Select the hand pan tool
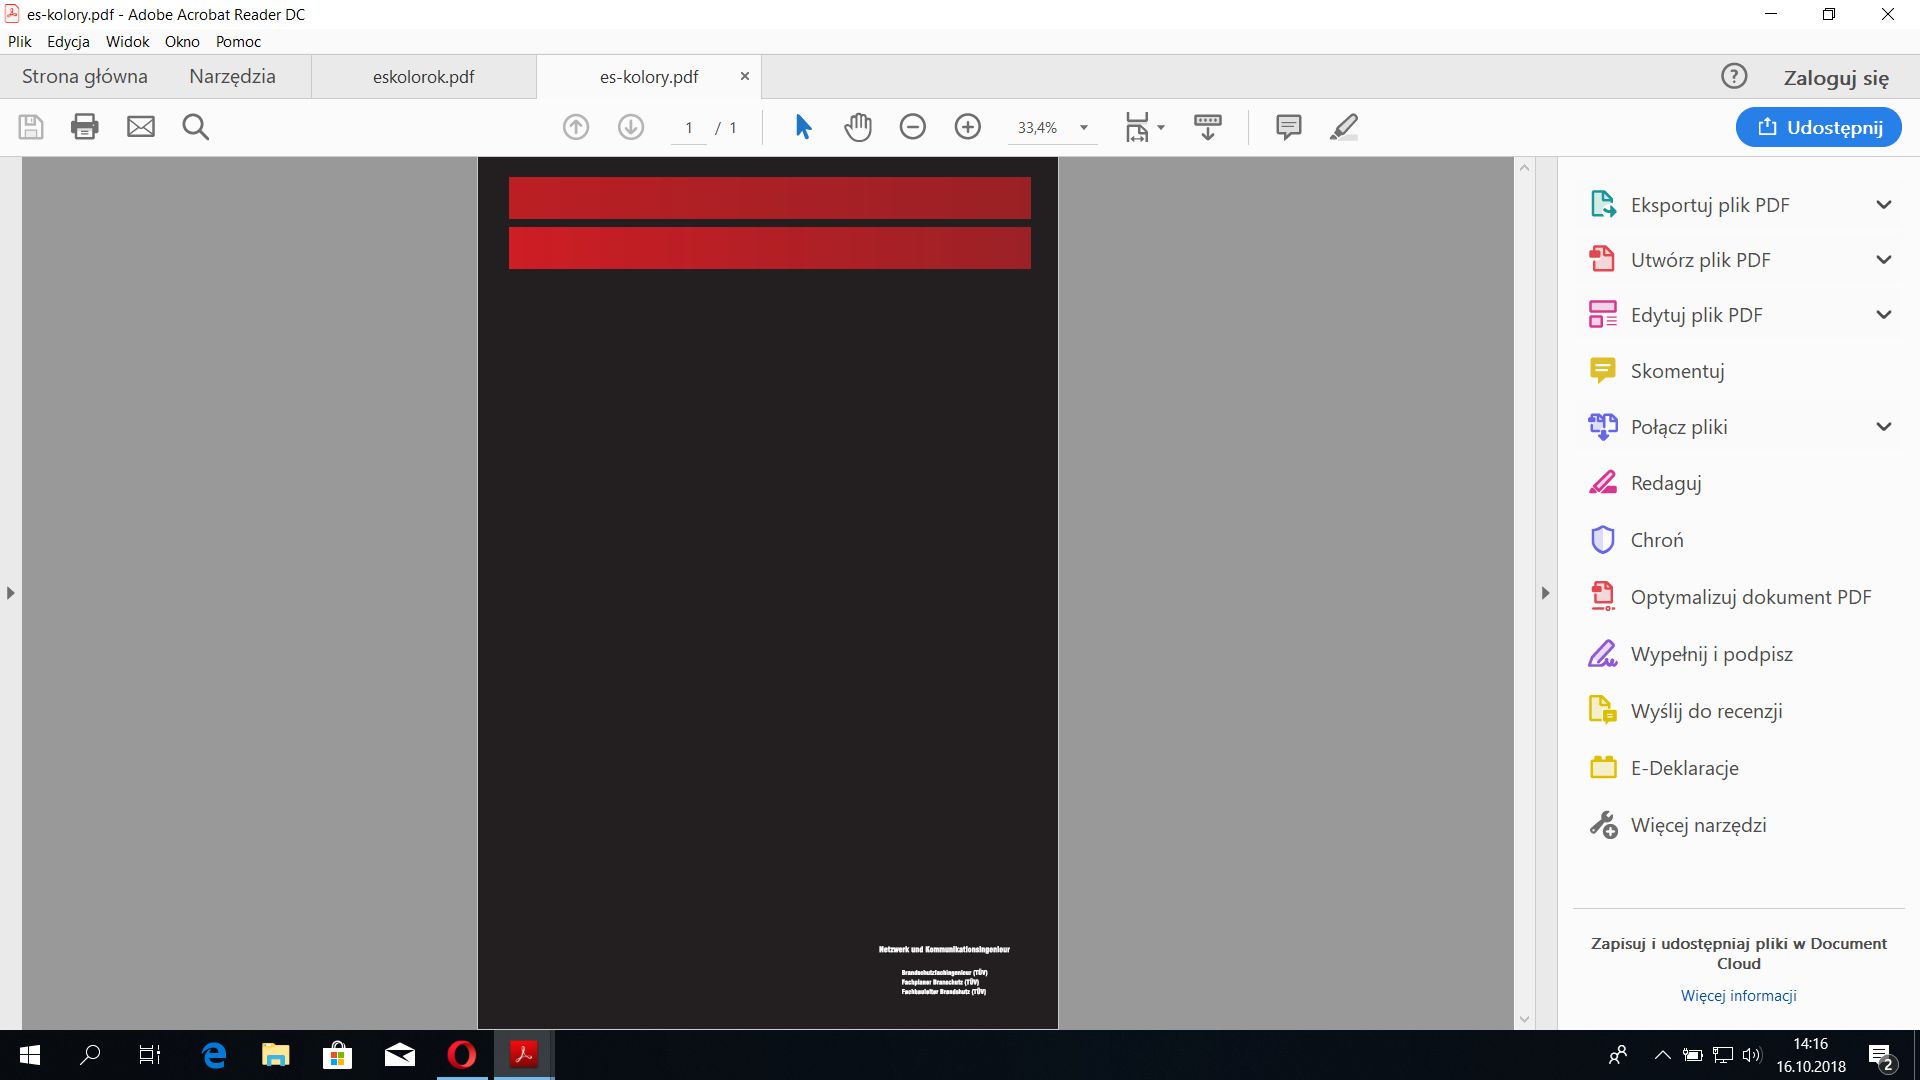 click(858, 127)
